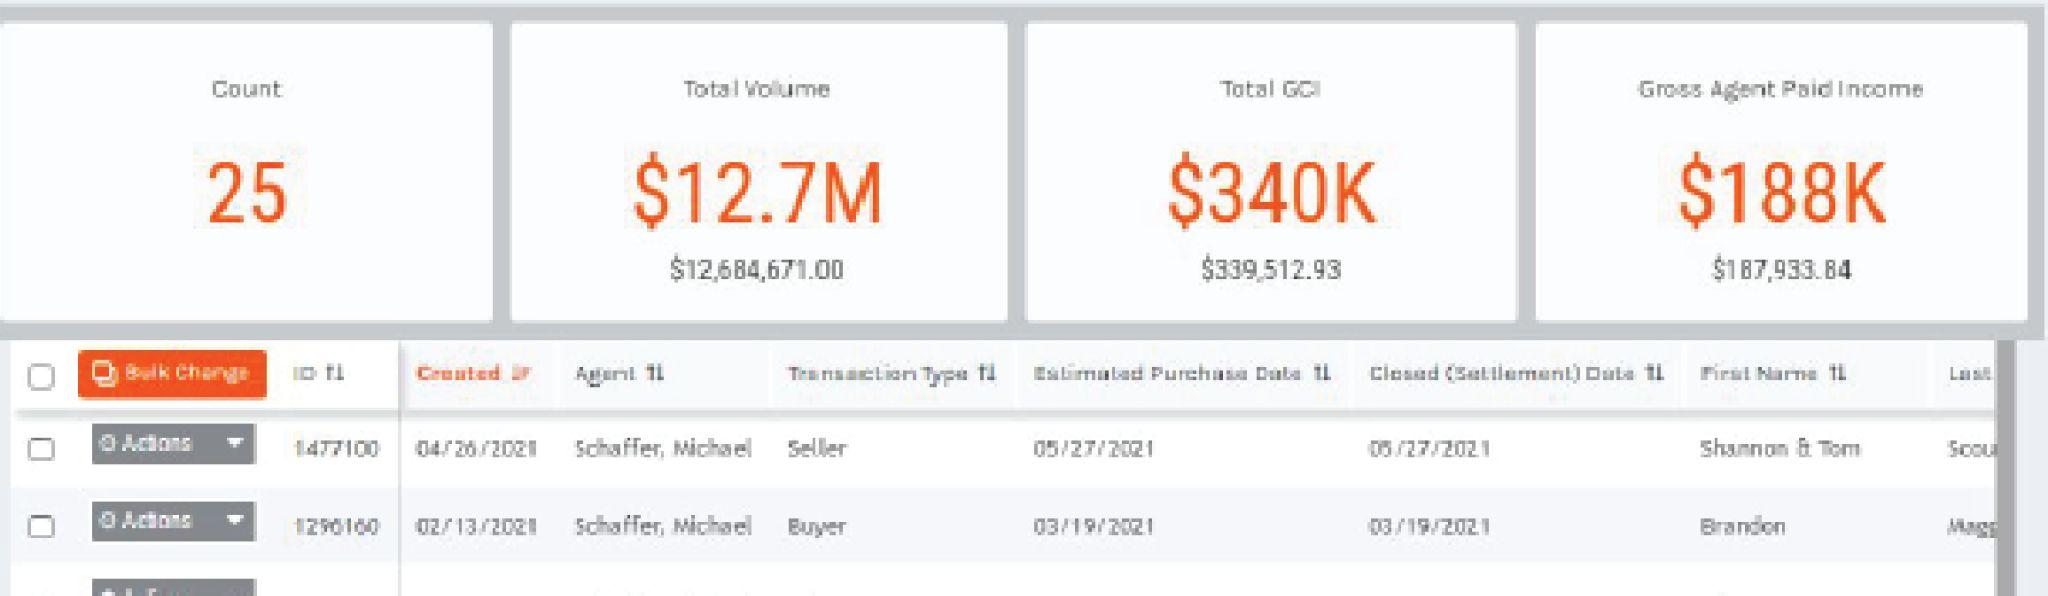
Task: Click the Gross Agent Paid Income card
Action: 1781,172
